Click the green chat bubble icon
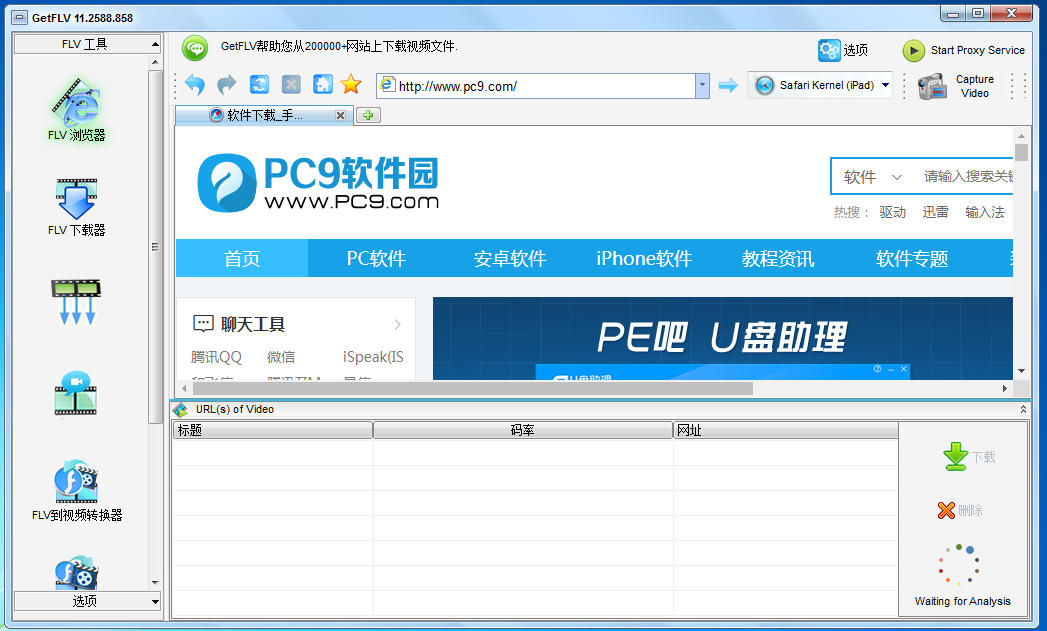Image resolution: width=1047 pixels, height=631 pixels. (x=195, y=48)
